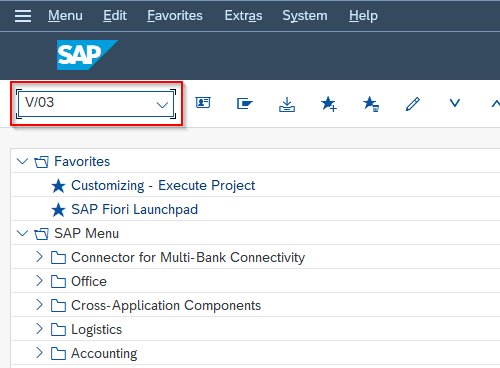This screenshot has height=368, width=500.
Task: Click the star beside SAP Fiori Launchpad
Action: coord(58,210)
